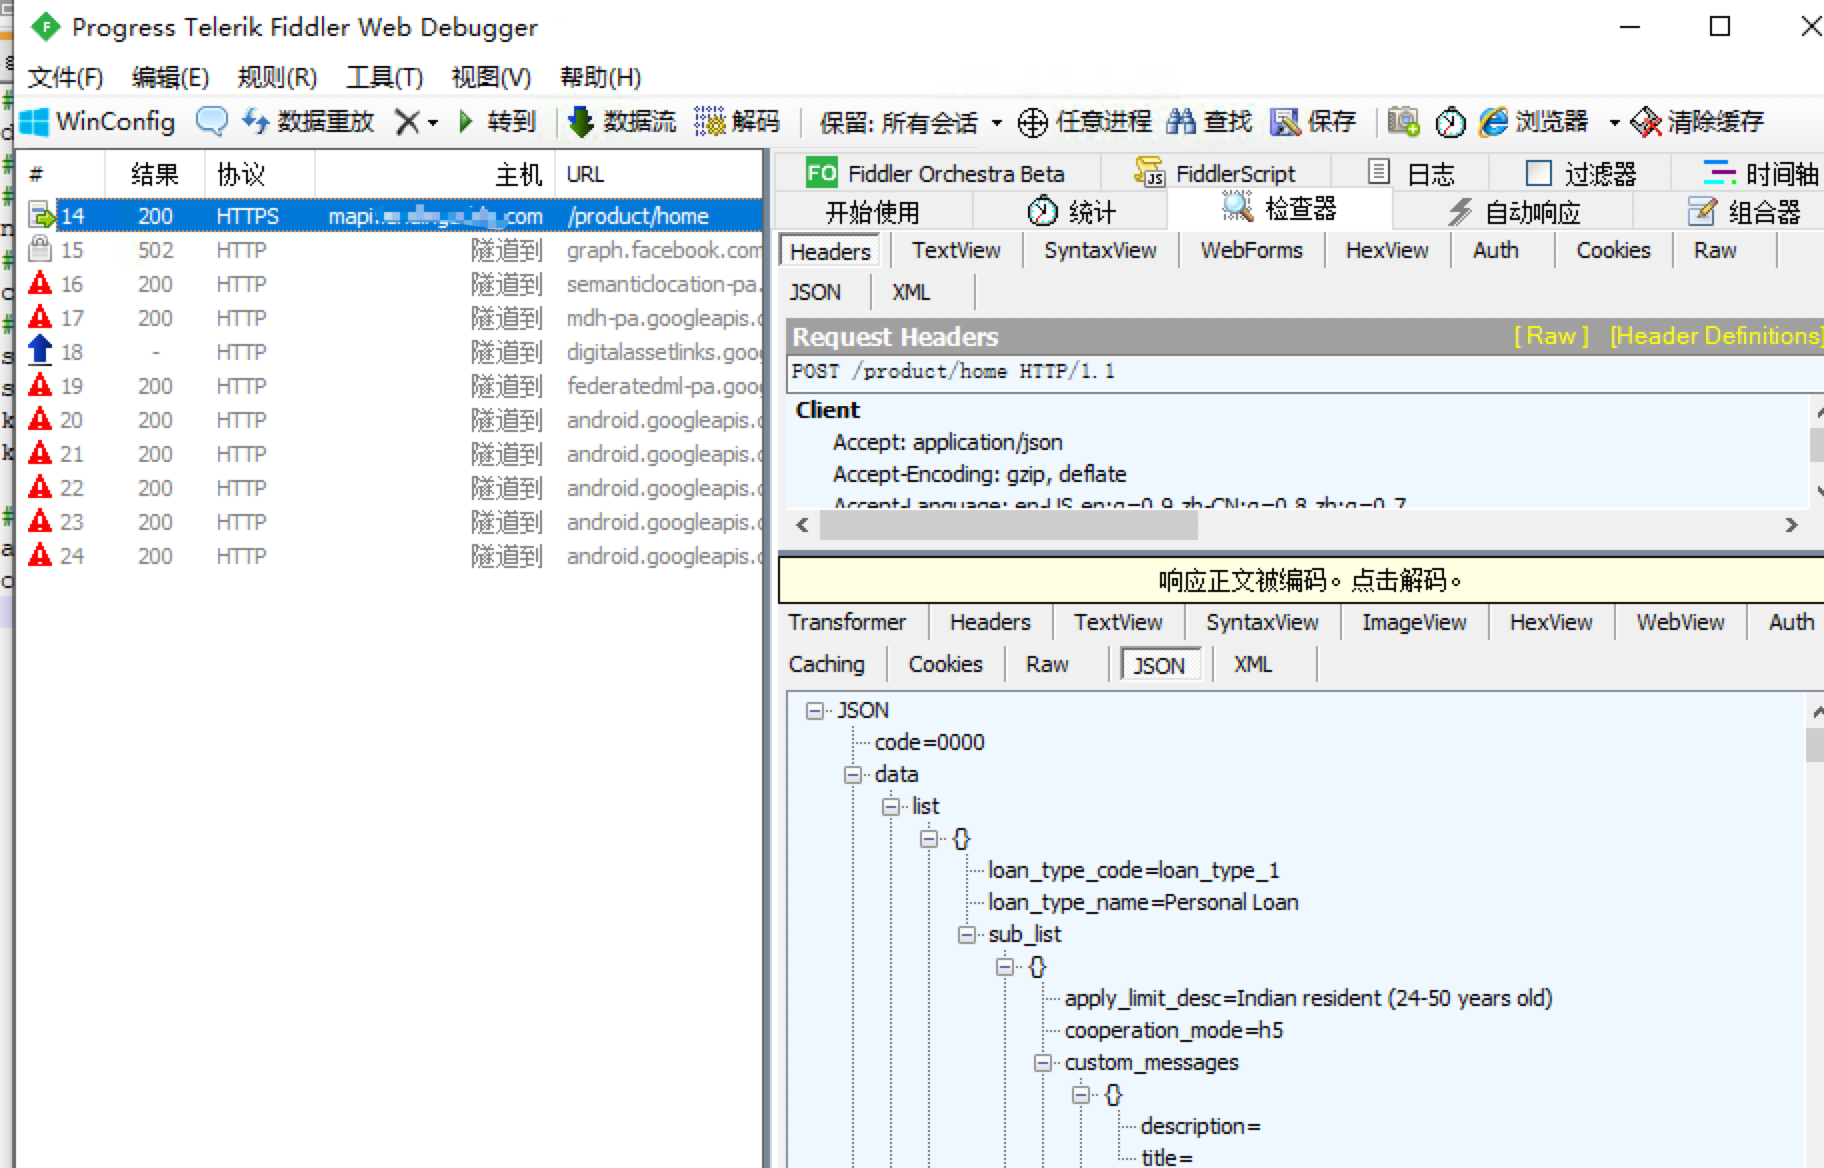Sort sessions by the 结果 column header

tap(155, 174)
